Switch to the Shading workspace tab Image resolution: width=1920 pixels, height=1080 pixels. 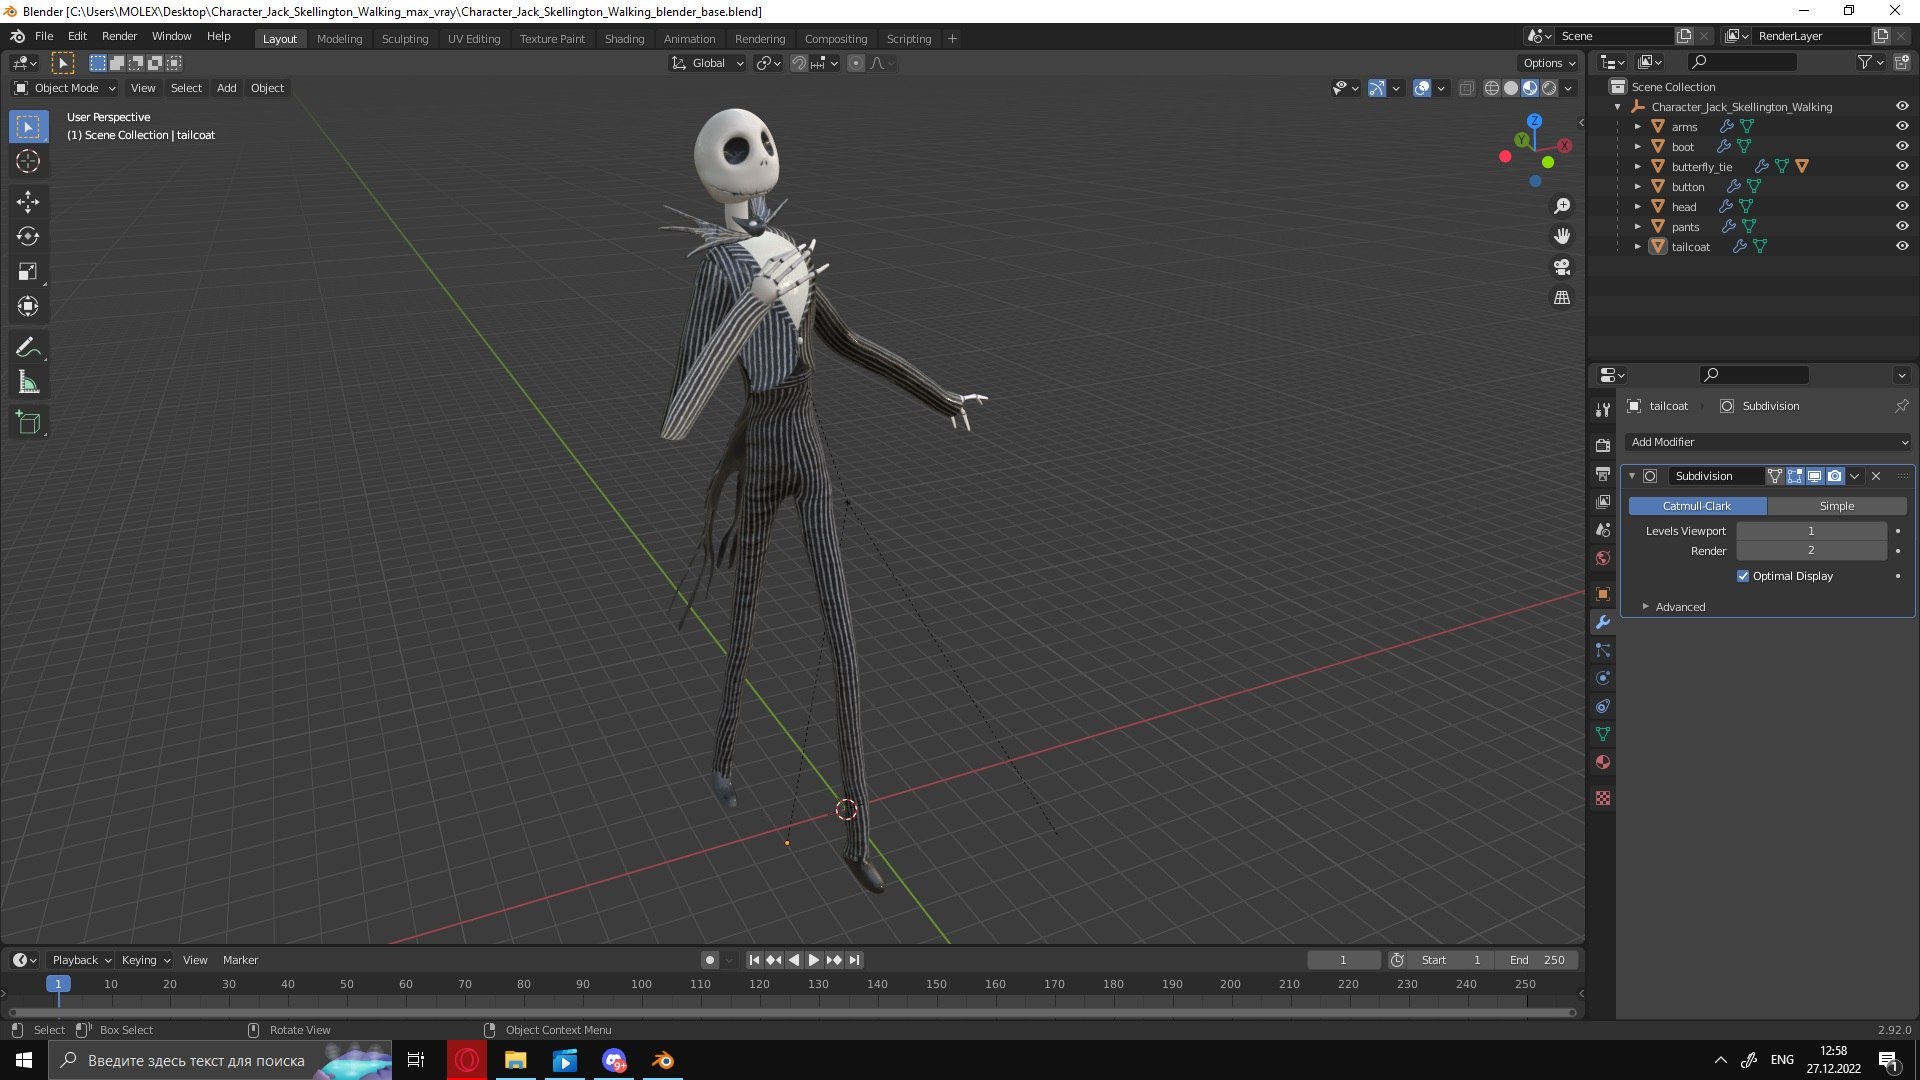[x=624, y=39]
